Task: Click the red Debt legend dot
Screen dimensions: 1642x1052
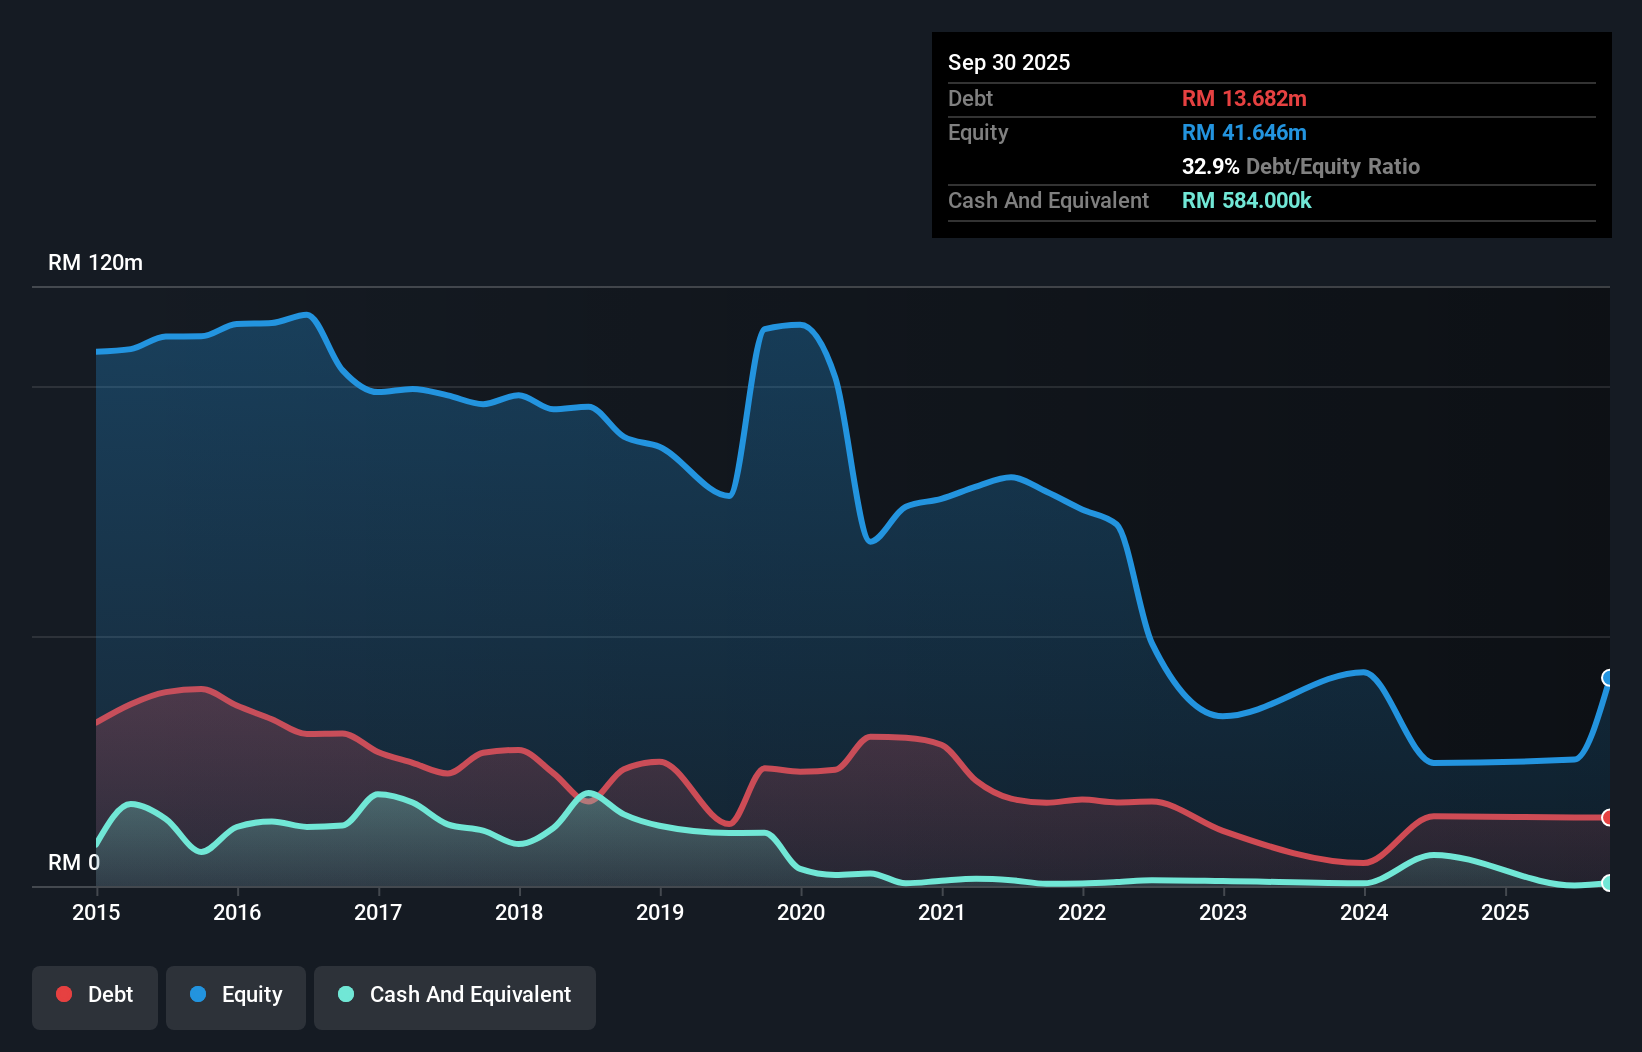Action: [63, 994]
